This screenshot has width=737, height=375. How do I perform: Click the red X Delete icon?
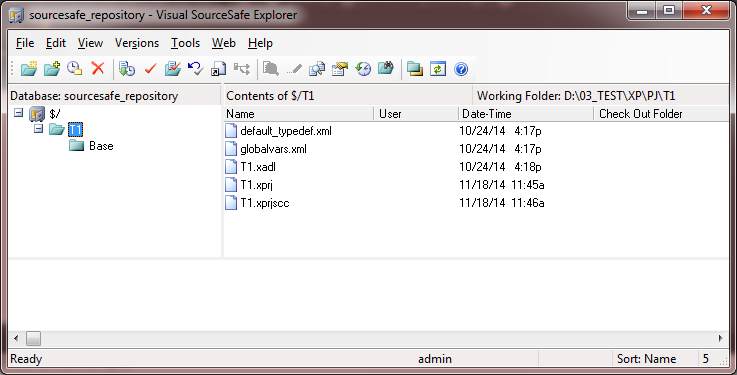[x=98, y=69]
